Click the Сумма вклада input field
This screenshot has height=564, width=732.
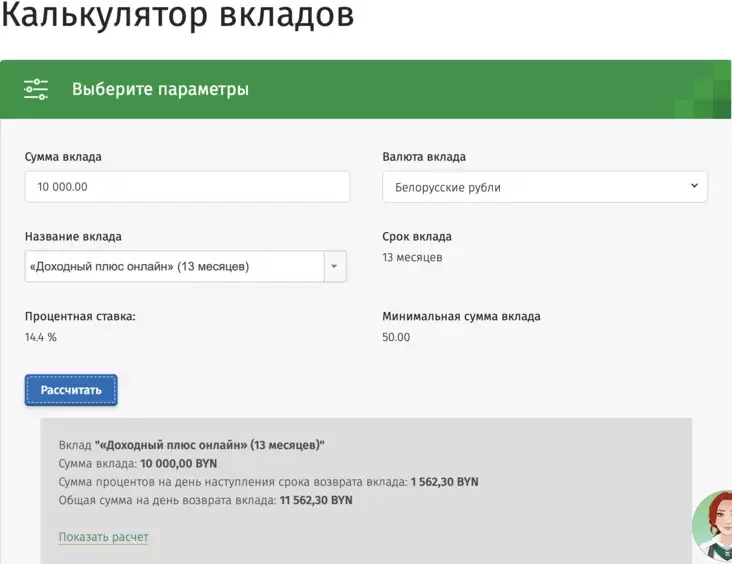point(187,187)
